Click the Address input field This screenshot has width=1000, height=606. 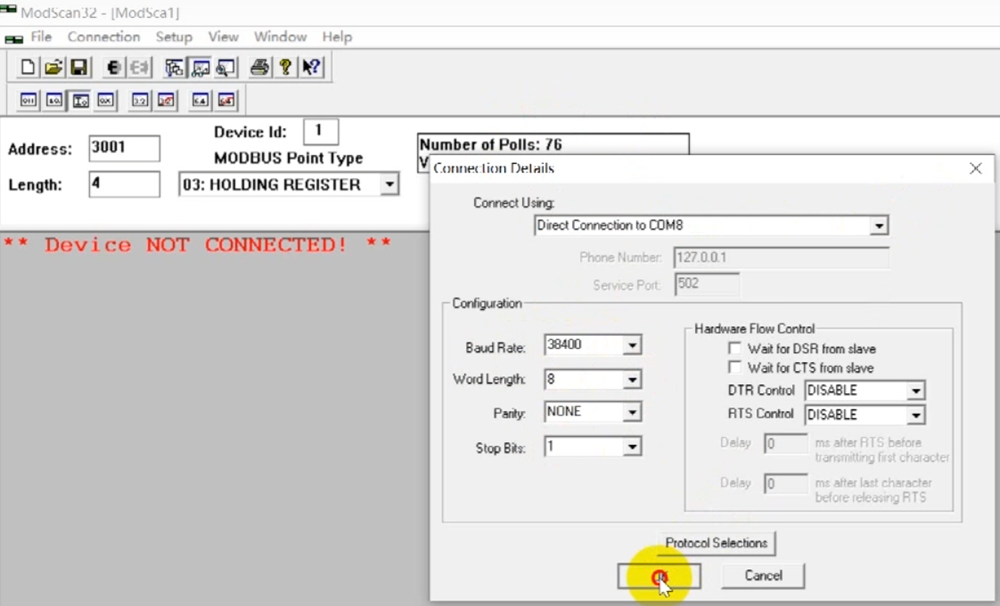[x=124, y=148]
